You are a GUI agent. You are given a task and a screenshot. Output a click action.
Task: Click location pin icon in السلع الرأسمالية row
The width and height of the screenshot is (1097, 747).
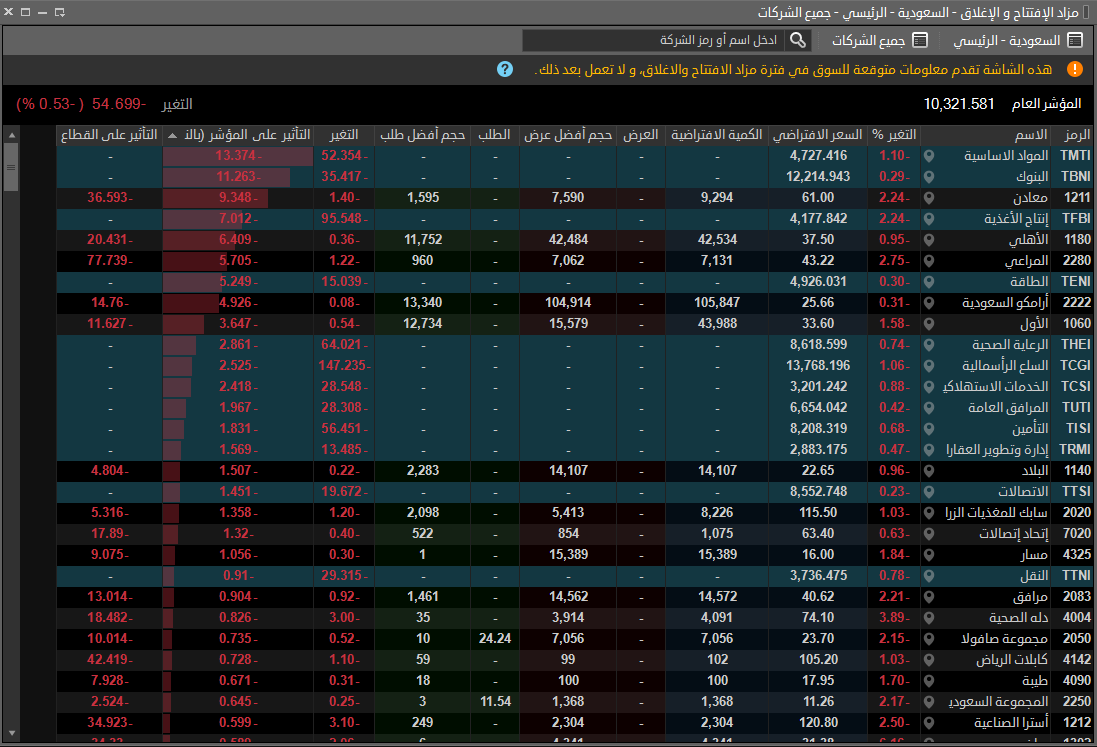[x=928, y=366]
